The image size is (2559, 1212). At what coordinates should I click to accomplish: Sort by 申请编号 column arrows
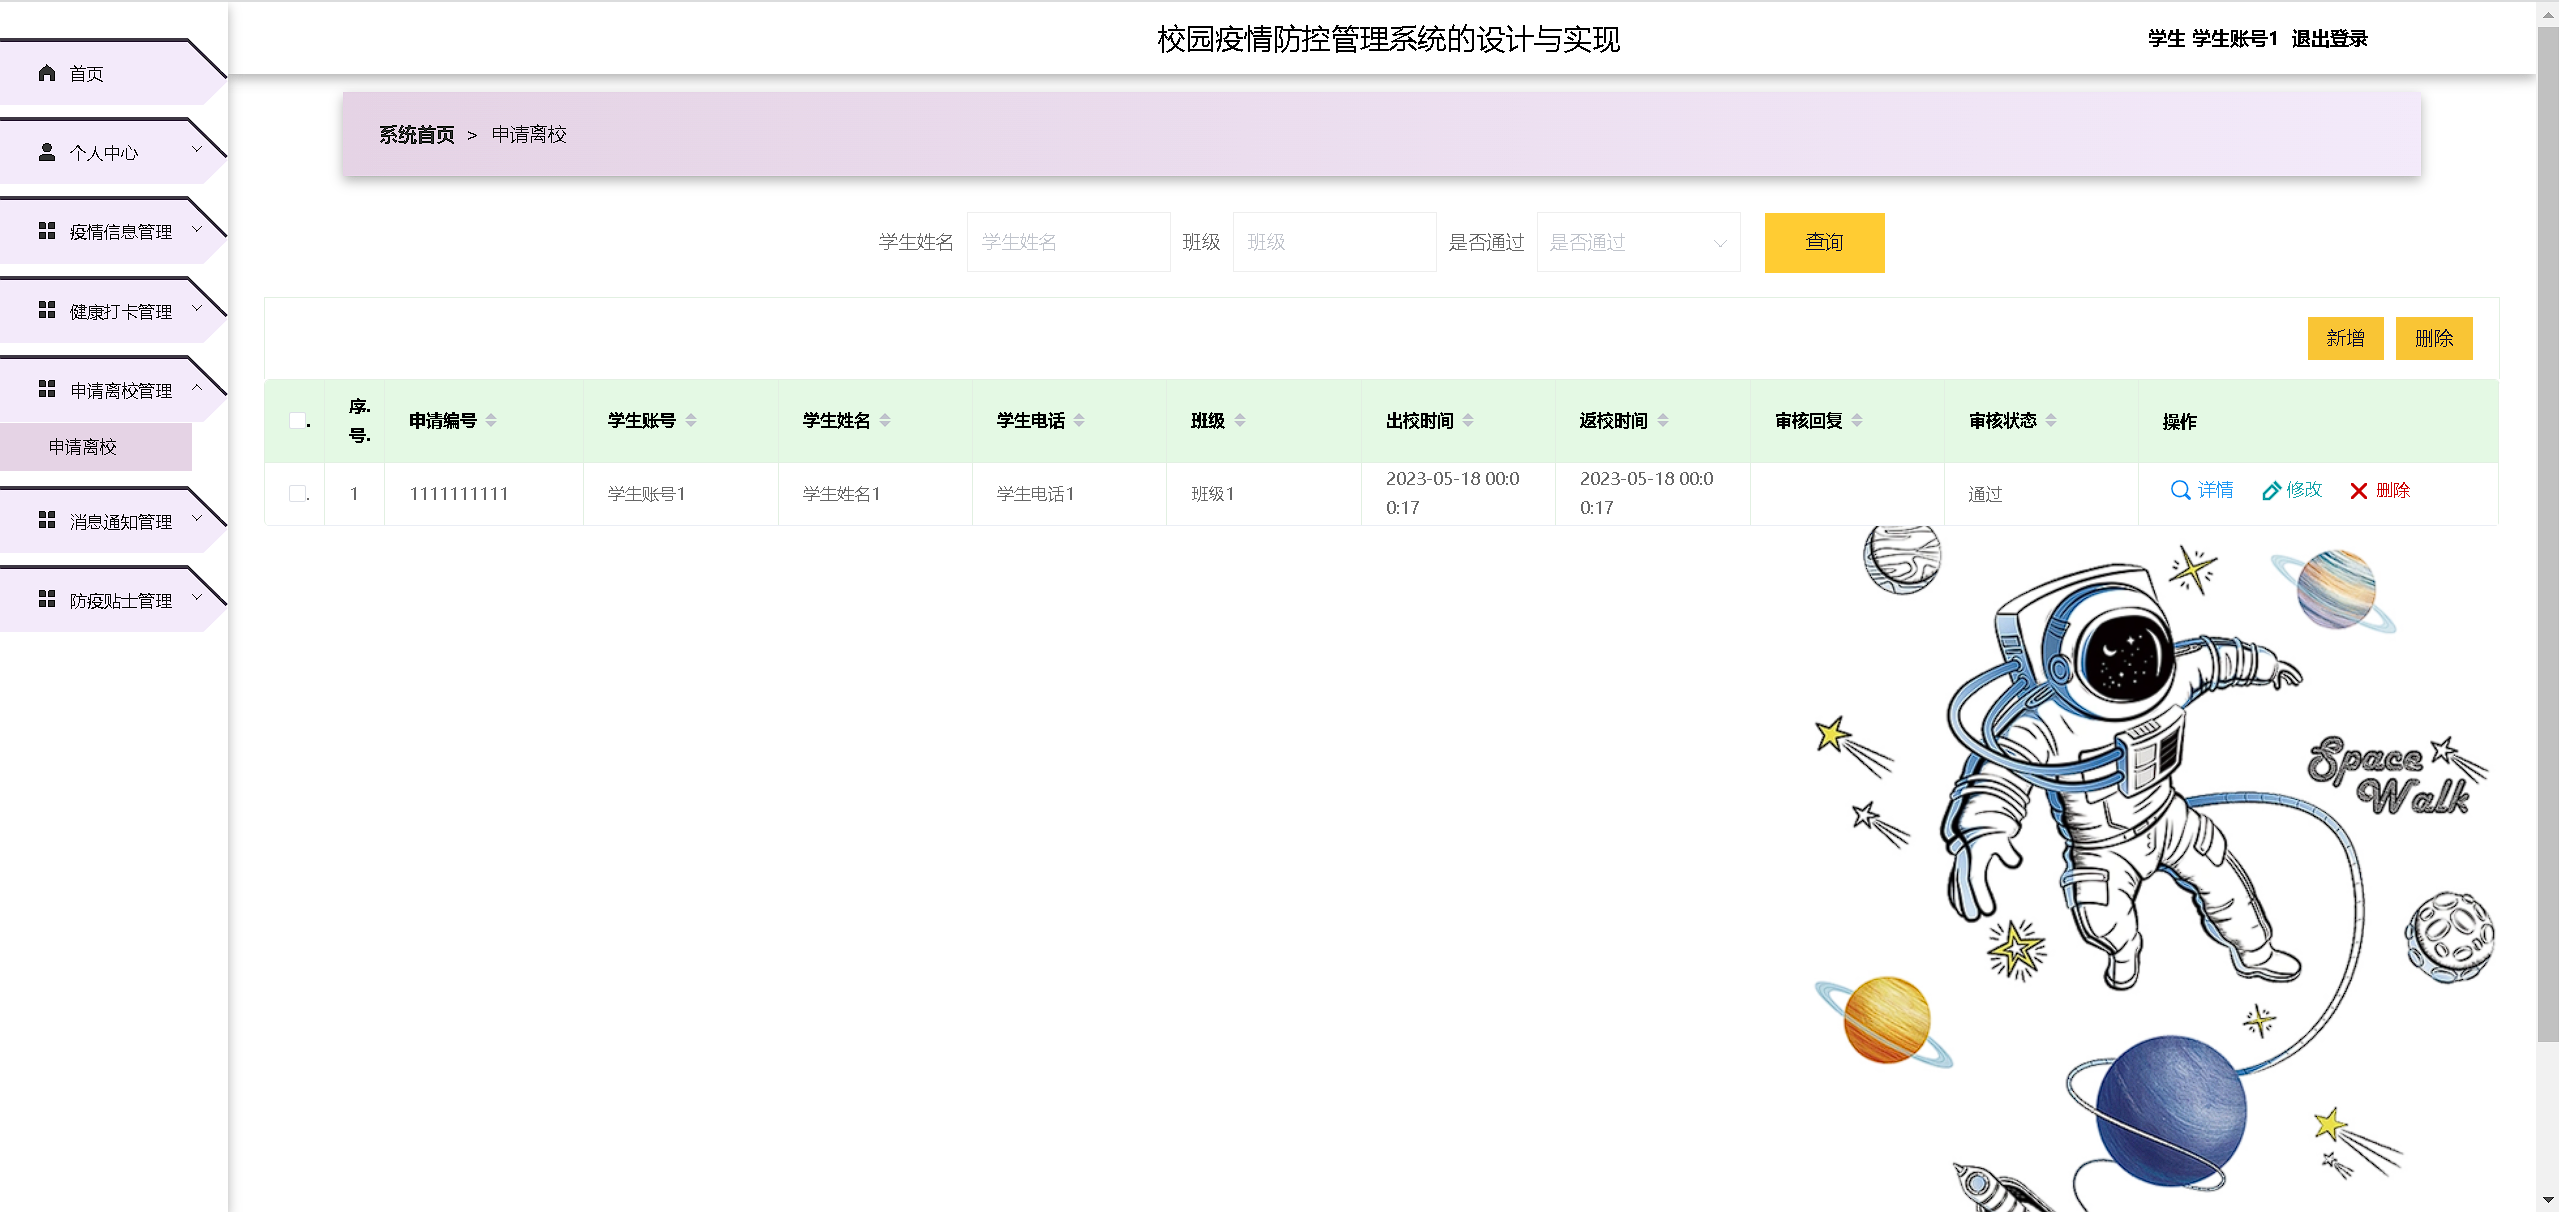point(491,420)
